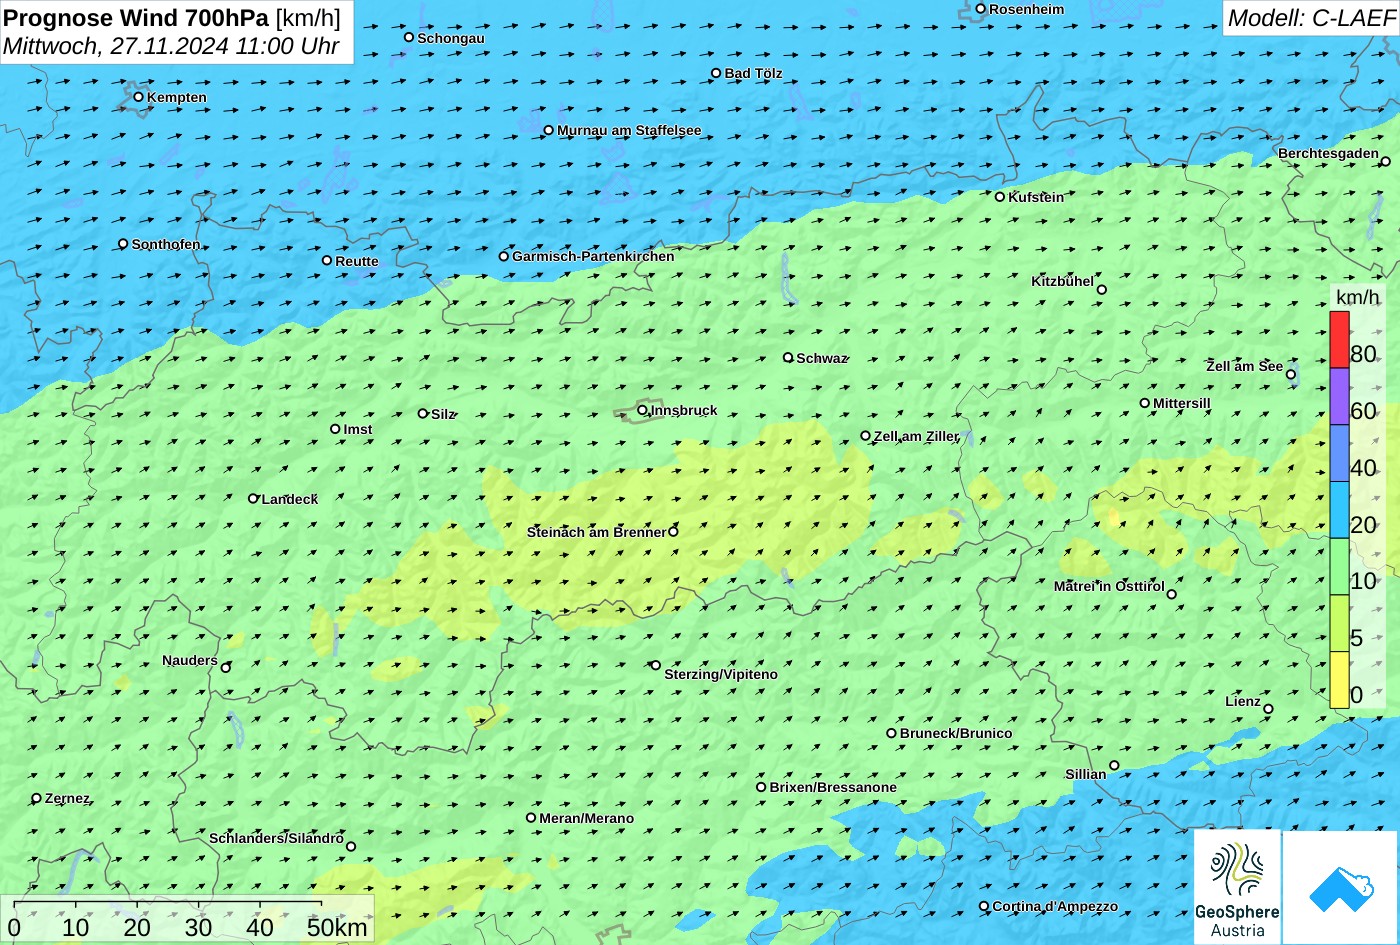Click the Kitzbühel location marker

click(1102, 290)
